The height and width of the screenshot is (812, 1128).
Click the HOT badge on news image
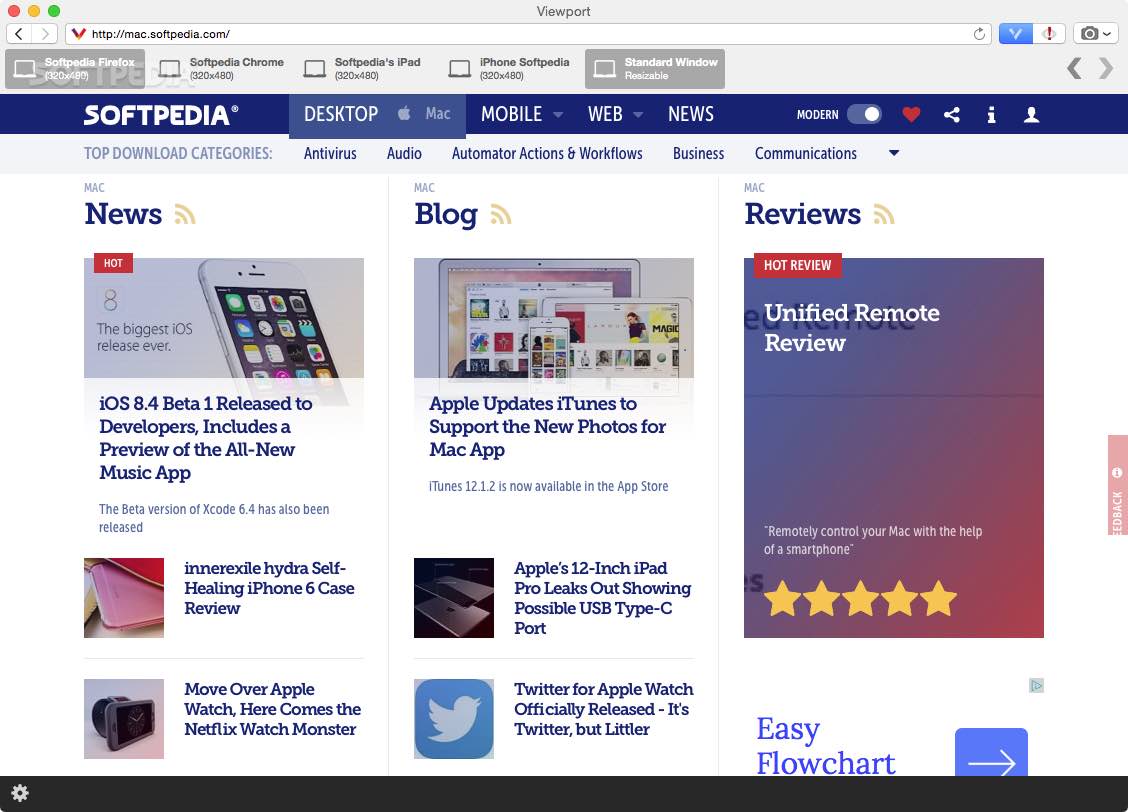point(113,263)
